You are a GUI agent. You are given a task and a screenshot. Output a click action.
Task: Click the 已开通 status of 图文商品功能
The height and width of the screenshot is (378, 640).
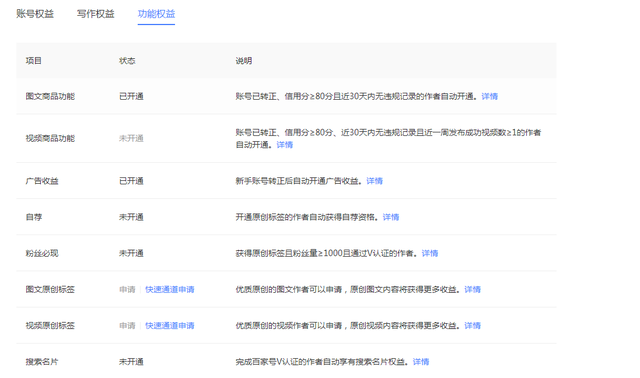click(x=131, y=96)
